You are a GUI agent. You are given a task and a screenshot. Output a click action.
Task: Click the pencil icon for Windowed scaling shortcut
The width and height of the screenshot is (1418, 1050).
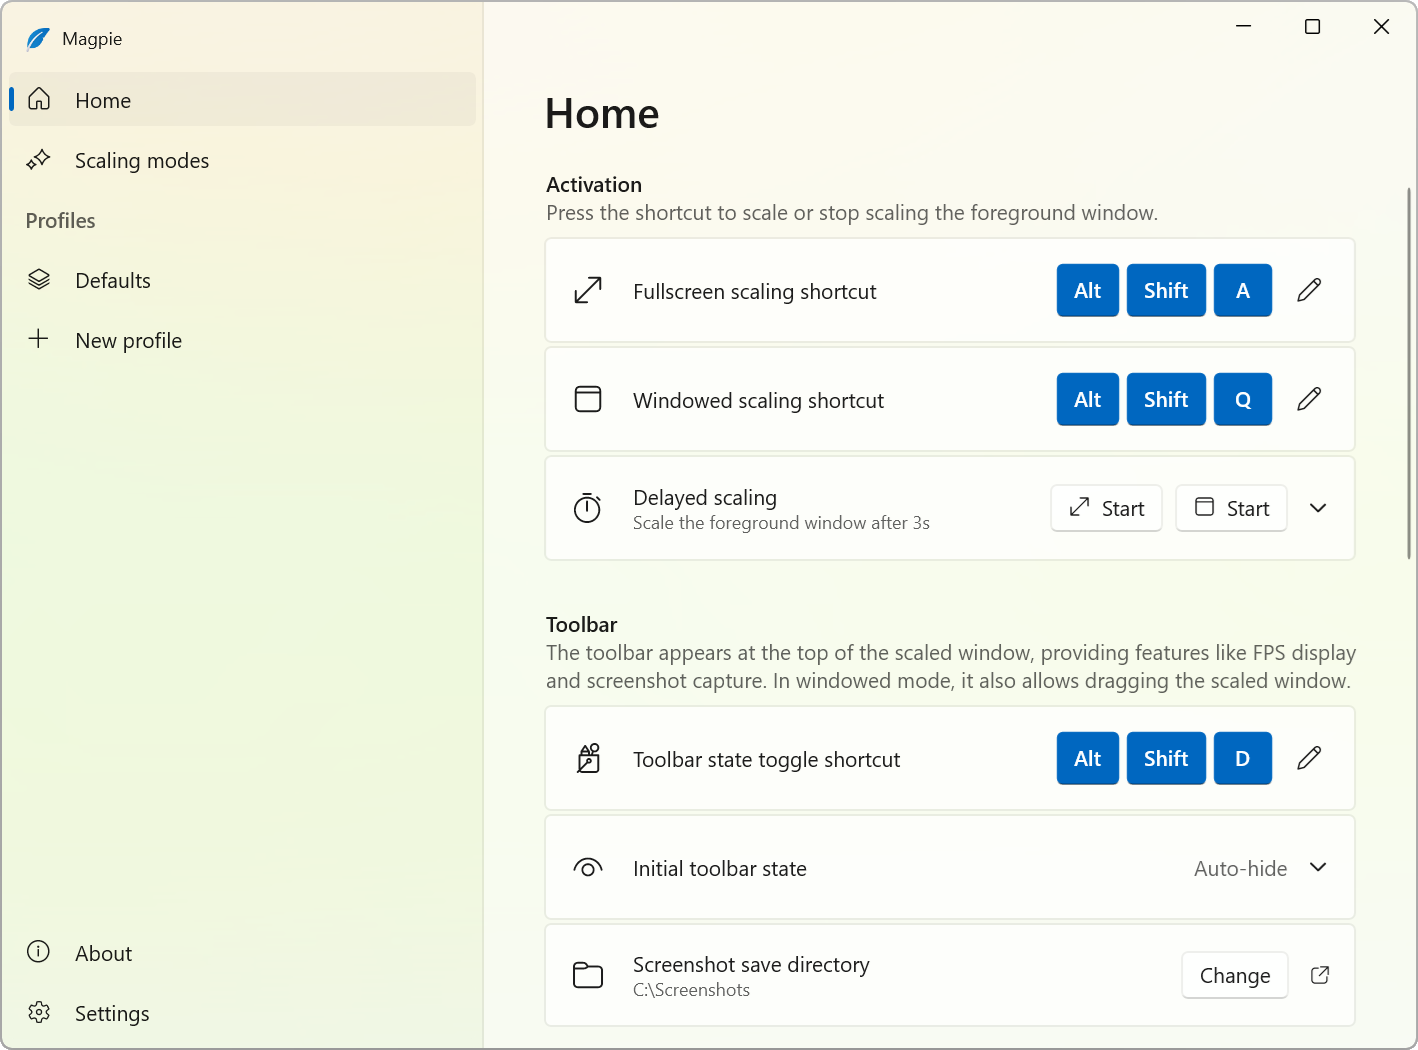point(1309,399)
